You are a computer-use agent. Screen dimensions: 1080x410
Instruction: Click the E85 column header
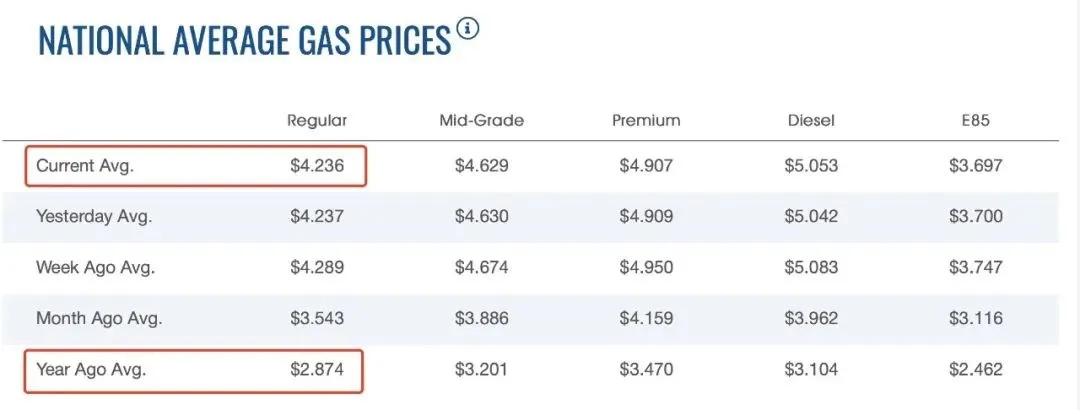pyautogui.click(x=975, y=120)
